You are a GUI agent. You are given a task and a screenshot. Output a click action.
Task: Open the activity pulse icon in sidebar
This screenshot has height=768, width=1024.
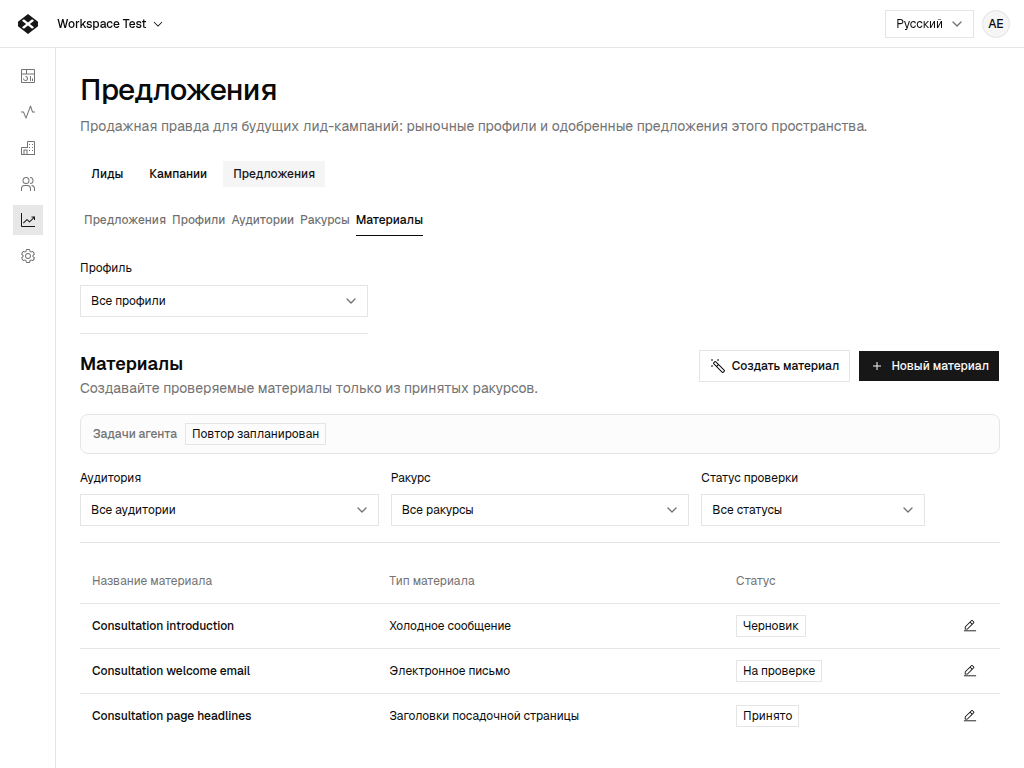[28, 112]
